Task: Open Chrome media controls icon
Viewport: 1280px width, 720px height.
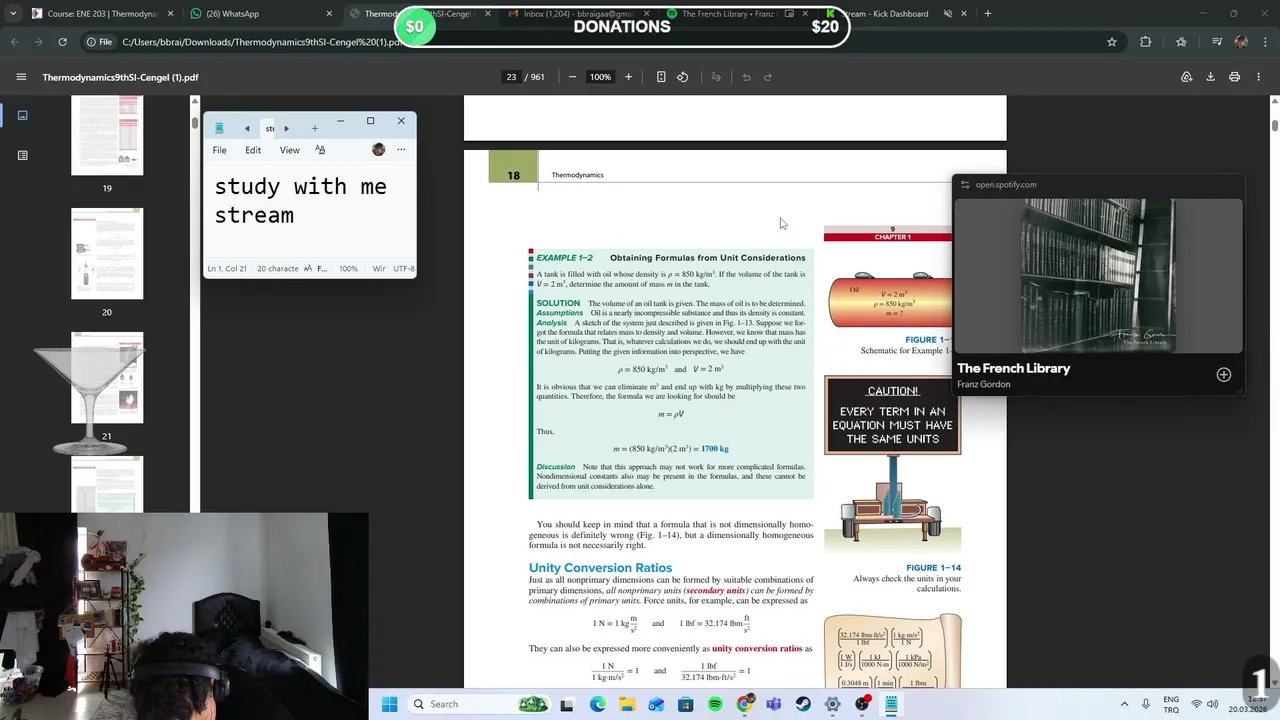Action: [x=1217, y=42]
